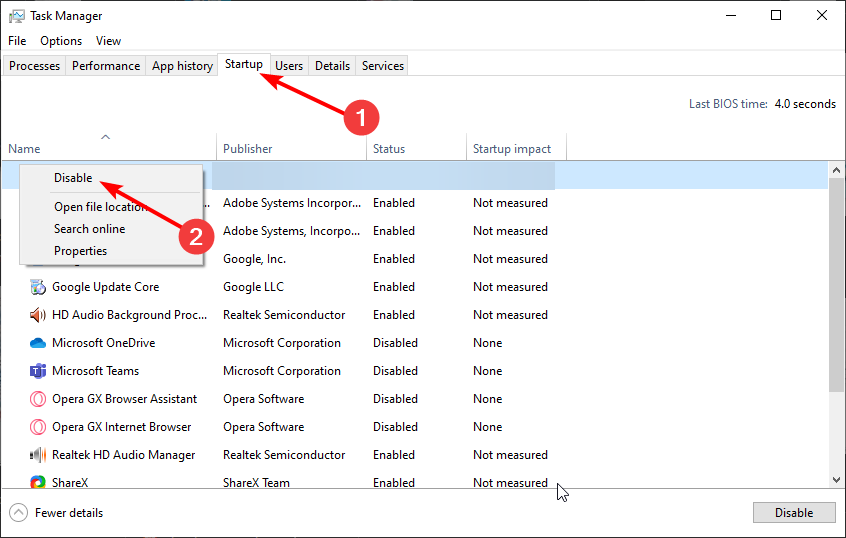846x538 pixels.
Task: Click the Realtek HD Audio Manager icon
Action: (38, 455)
